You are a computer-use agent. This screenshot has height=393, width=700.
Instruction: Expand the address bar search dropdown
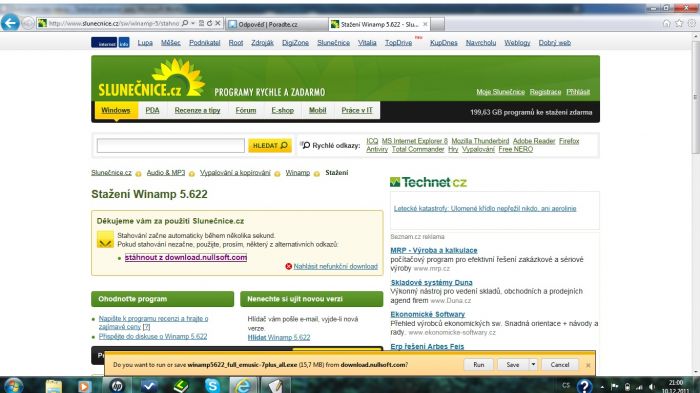pyautogui.click(x=192, y=23)
